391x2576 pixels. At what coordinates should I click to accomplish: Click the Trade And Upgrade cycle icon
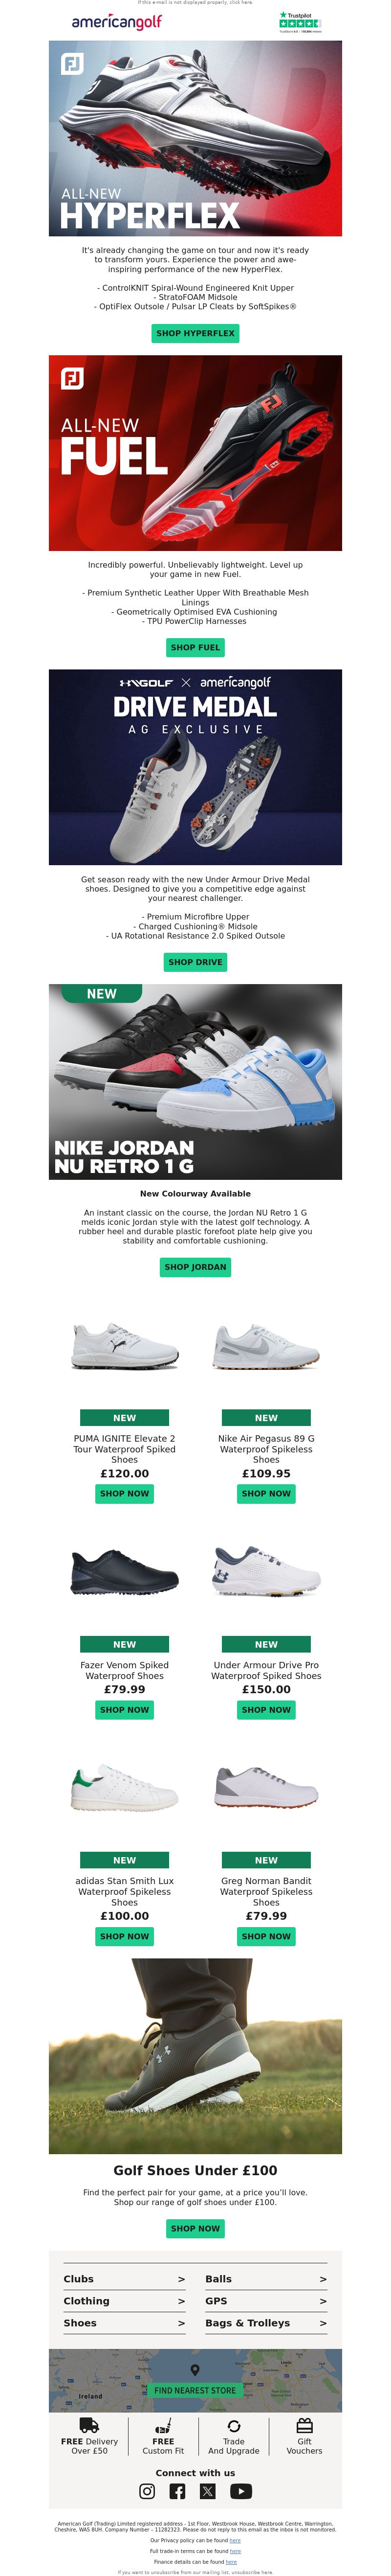click(234, 2426)
